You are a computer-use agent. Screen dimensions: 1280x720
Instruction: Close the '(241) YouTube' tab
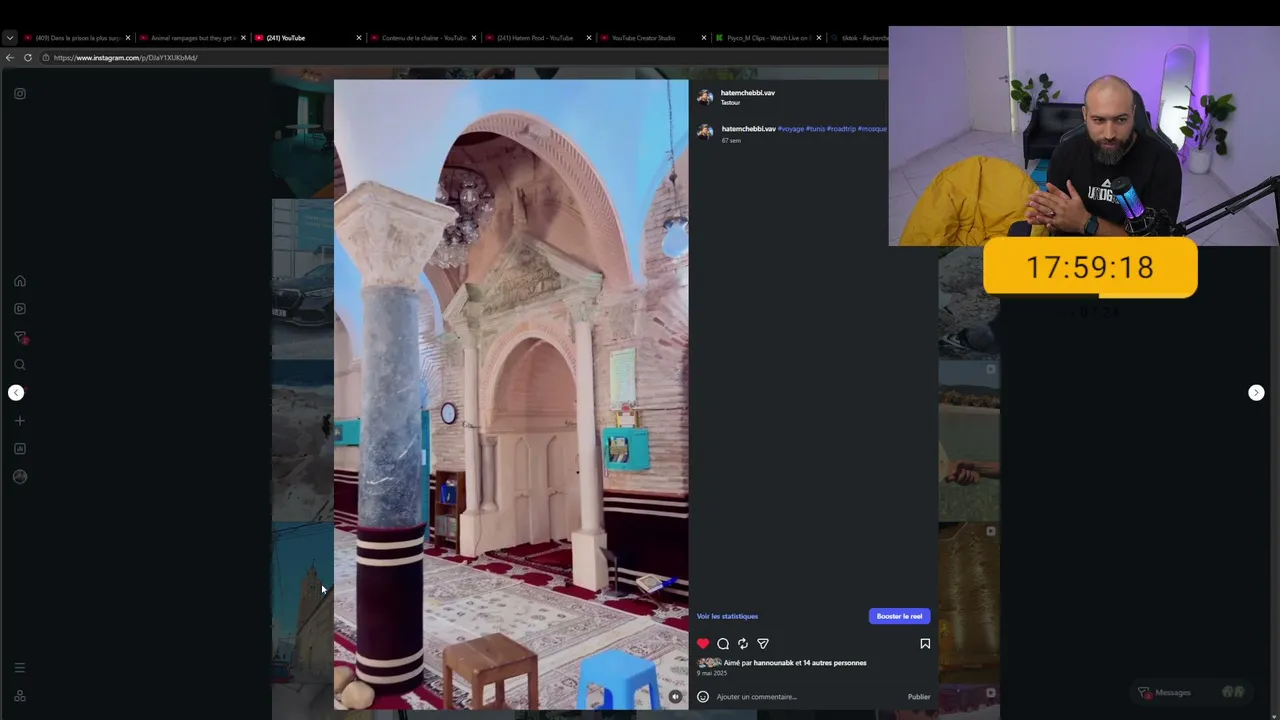(359, 38)
